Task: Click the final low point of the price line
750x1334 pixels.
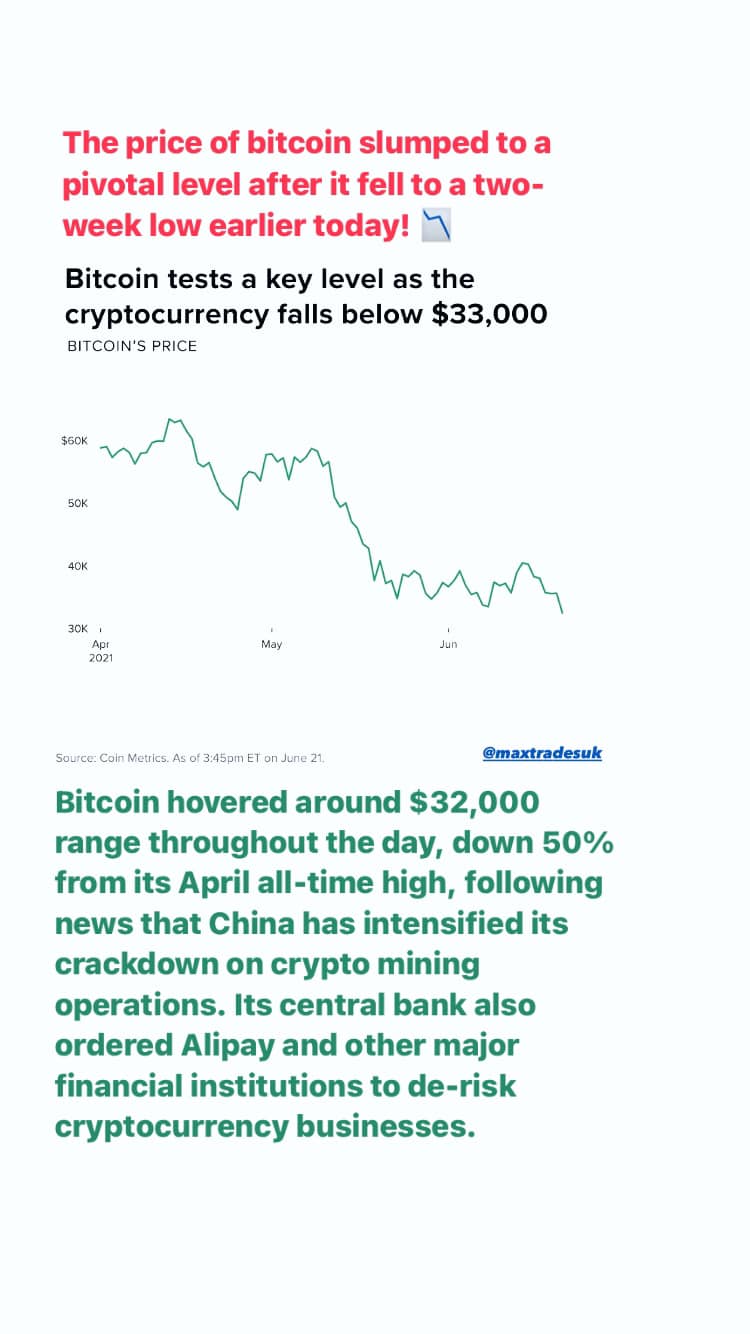Action: tap(562, 613)
